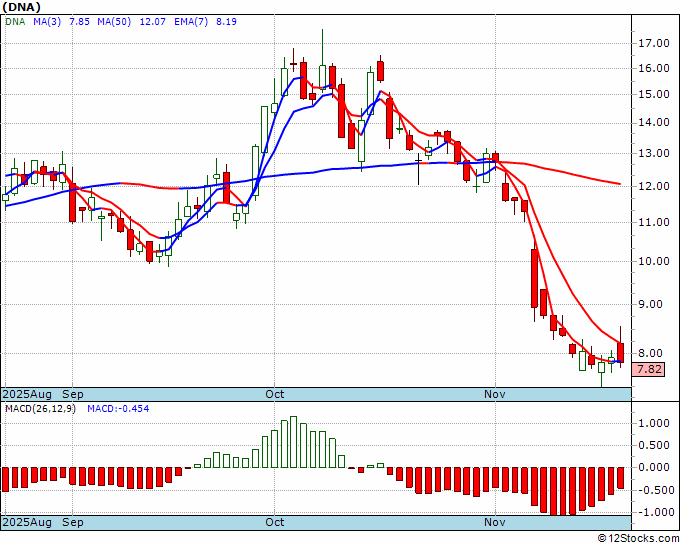The image size is (680, 546).
Task: Click Nov on the price chart date axis
Action: coord(495,394)
